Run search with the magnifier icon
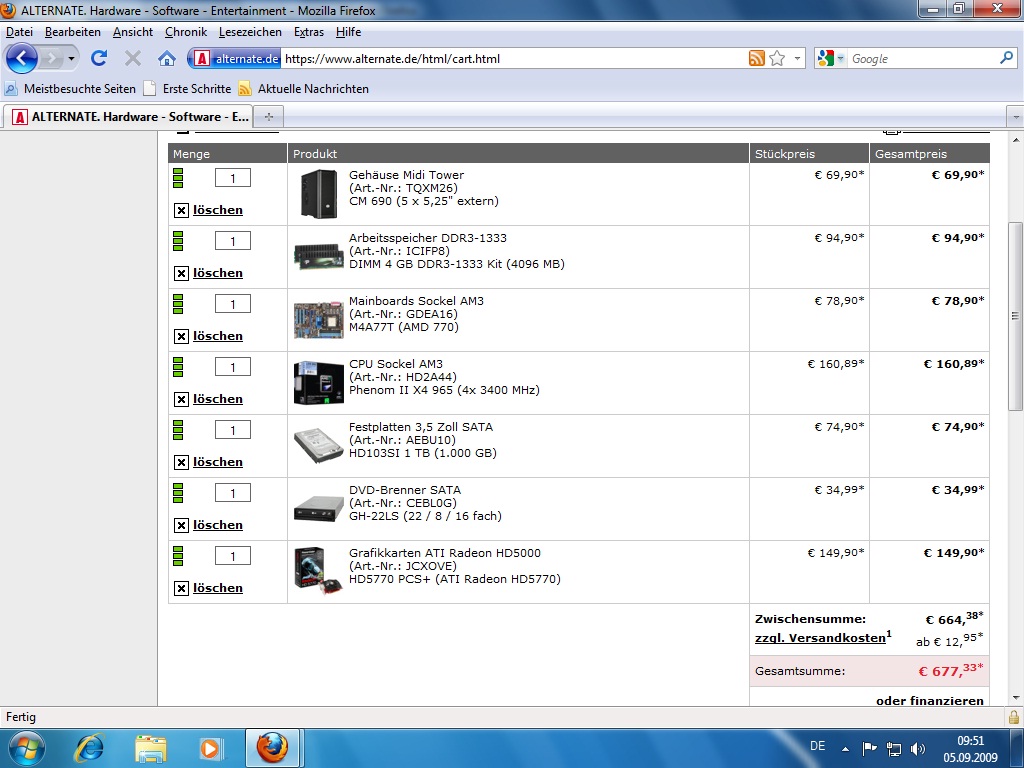 coord(1006,58)
